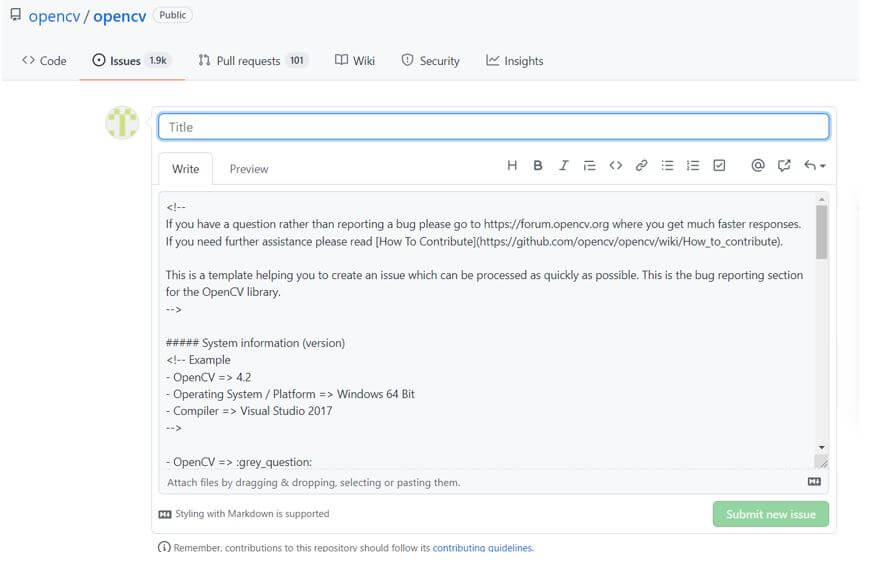The image size is (879, 573).
Task: Click the Public badge
Action: [x=173, y=15]
